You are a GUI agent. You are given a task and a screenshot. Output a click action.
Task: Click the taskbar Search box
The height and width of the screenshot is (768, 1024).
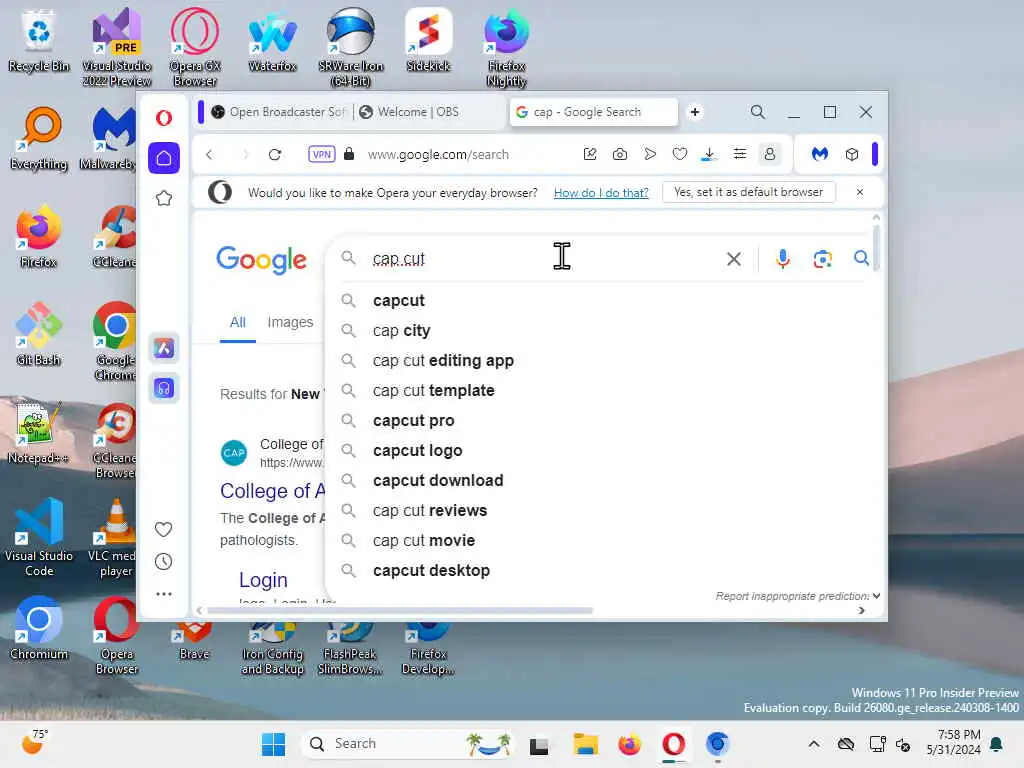pyautogui.click(x=408, y=744)
